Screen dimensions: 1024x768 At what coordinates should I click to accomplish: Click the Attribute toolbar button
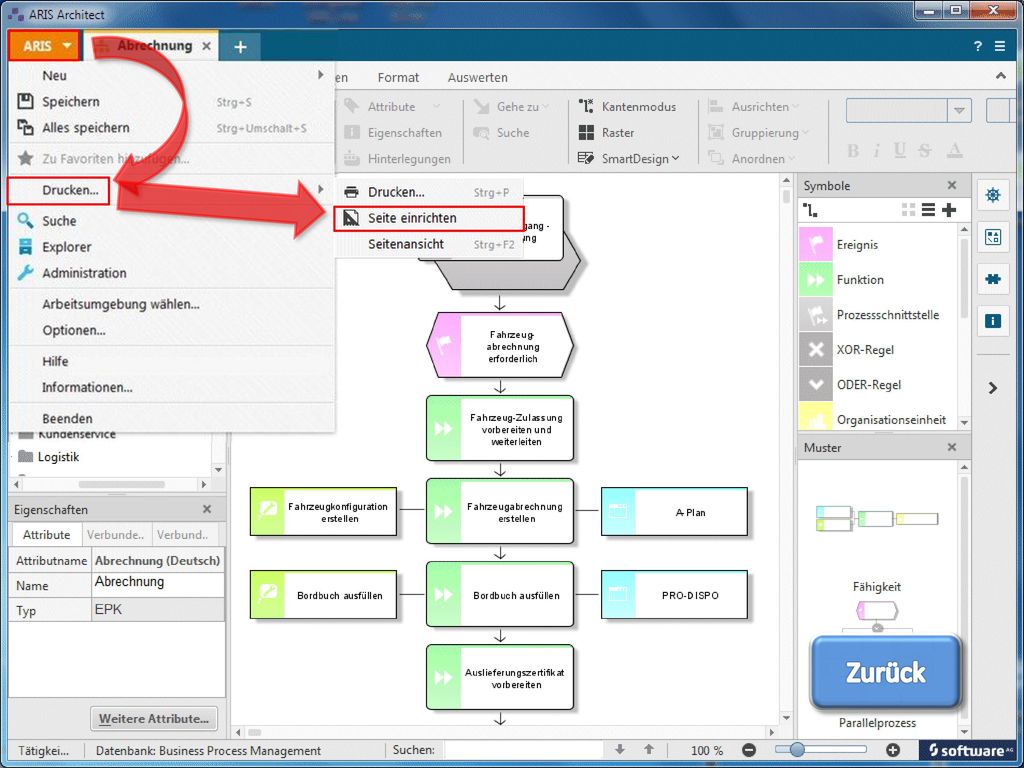(391, 106)
